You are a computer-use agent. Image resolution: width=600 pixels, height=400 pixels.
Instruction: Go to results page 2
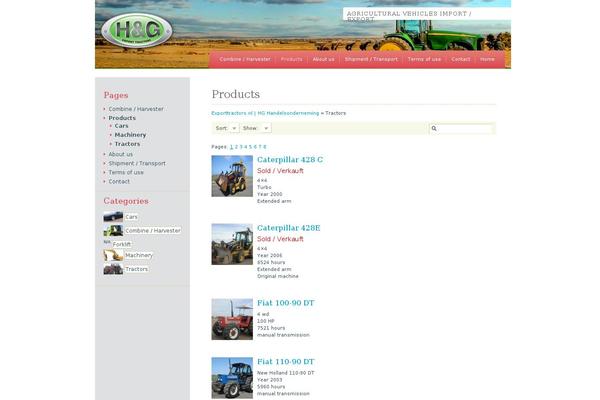click(236, 147)
